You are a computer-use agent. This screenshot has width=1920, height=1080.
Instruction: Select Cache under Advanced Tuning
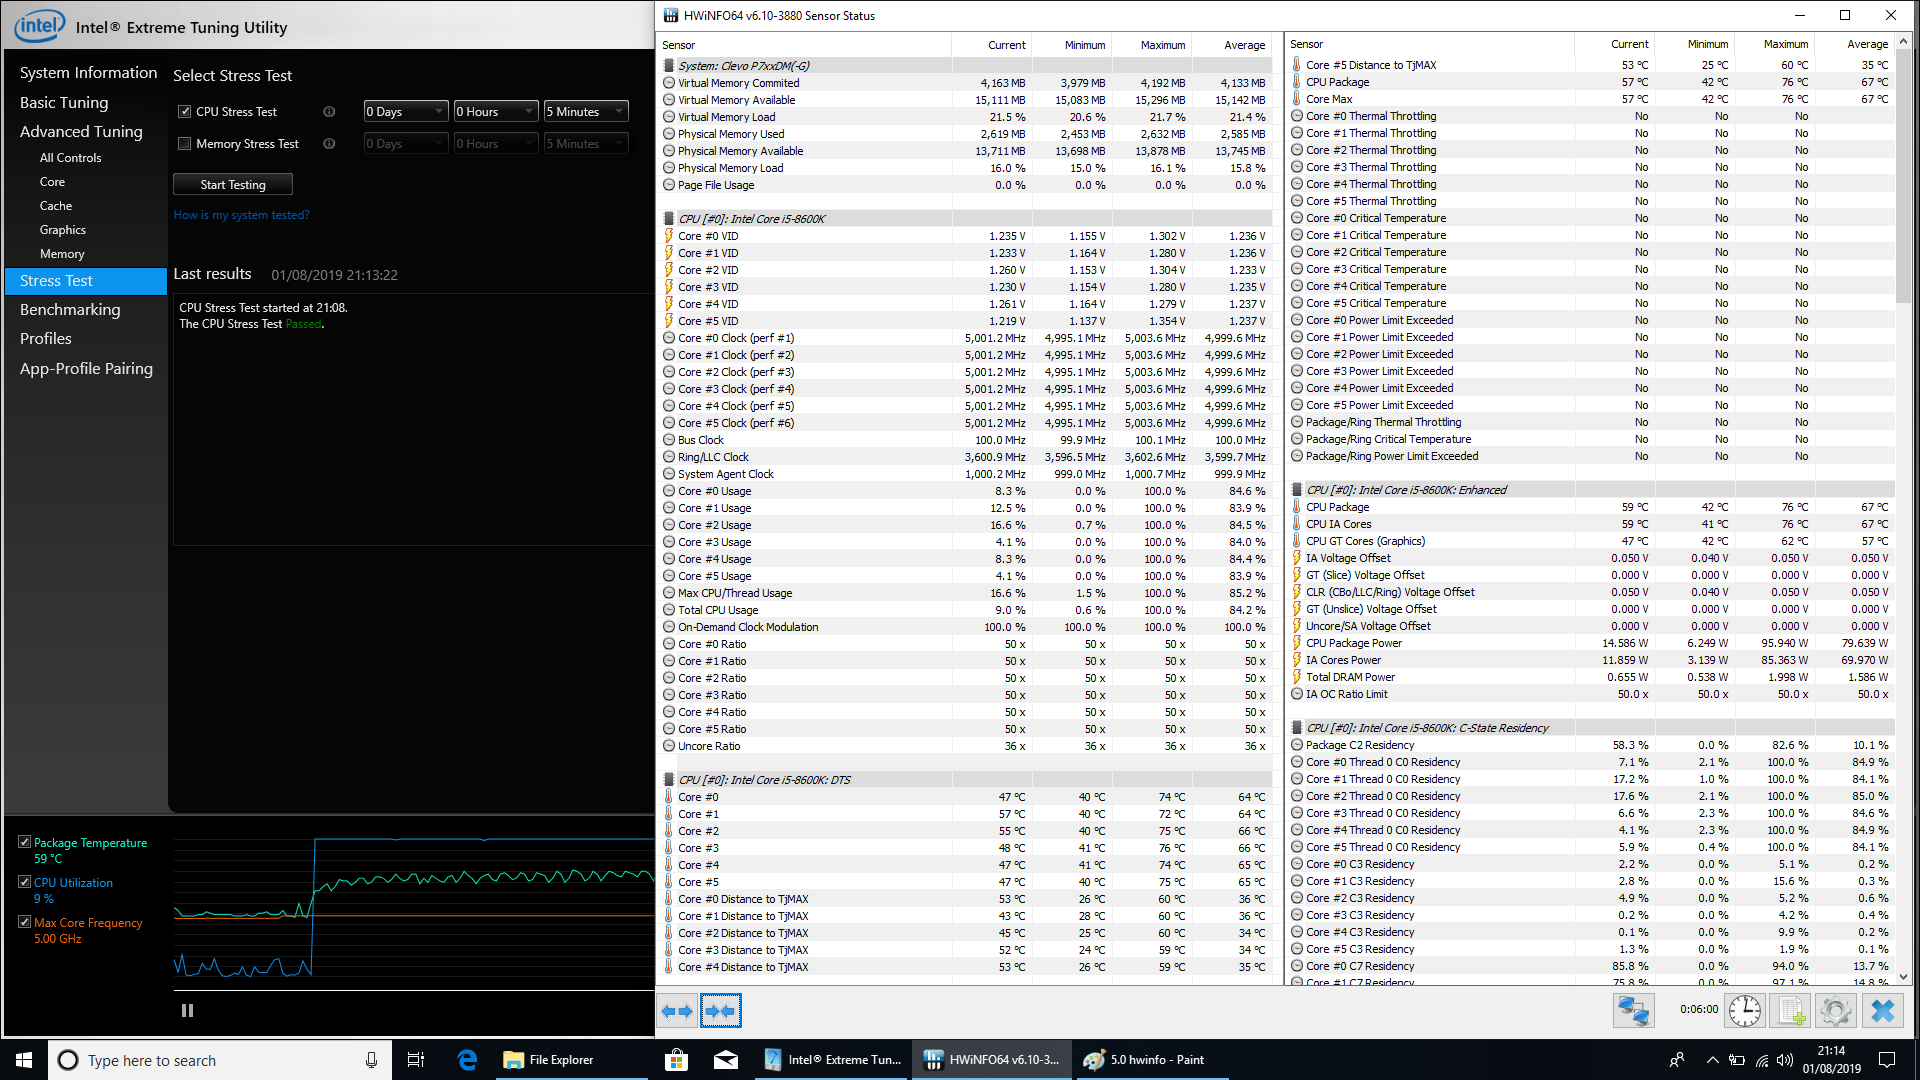click(56, 206)
